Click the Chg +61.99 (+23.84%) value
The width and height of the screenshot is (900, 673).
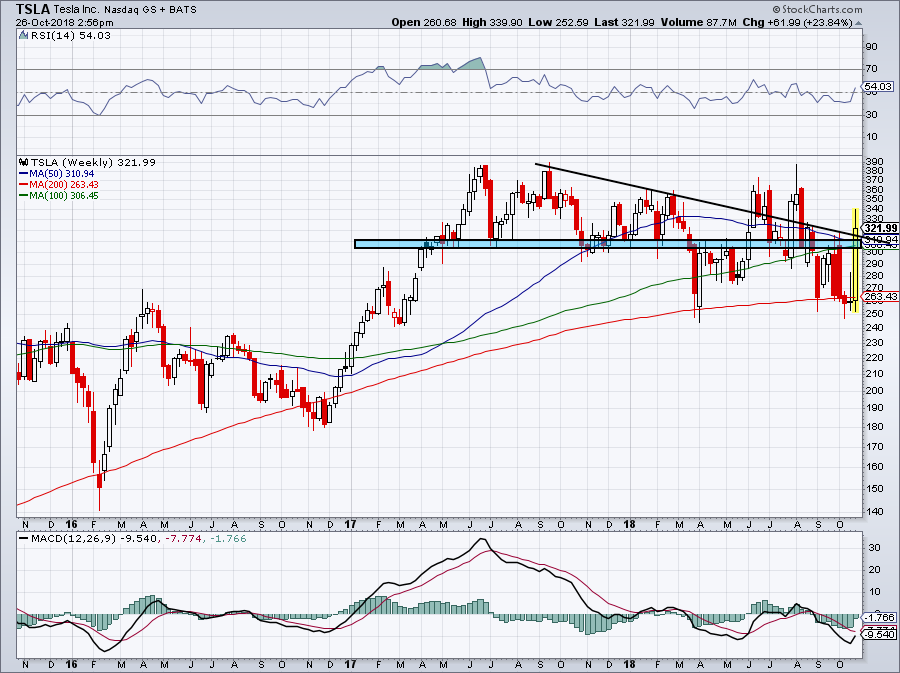(797, 22)
